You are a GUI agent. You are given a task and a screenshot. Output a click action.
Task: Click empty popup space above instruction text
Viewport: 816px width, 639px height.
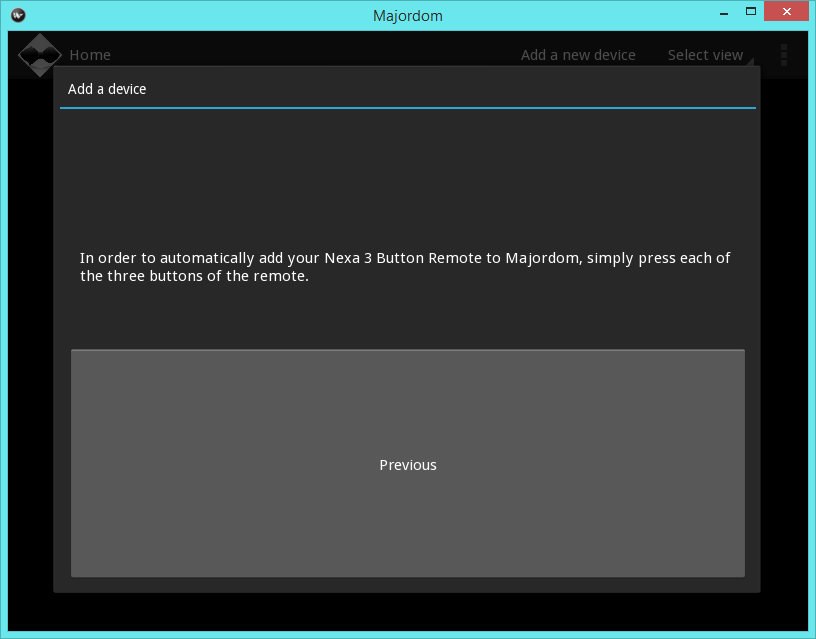pyautogui.click(x=407, y=175)
